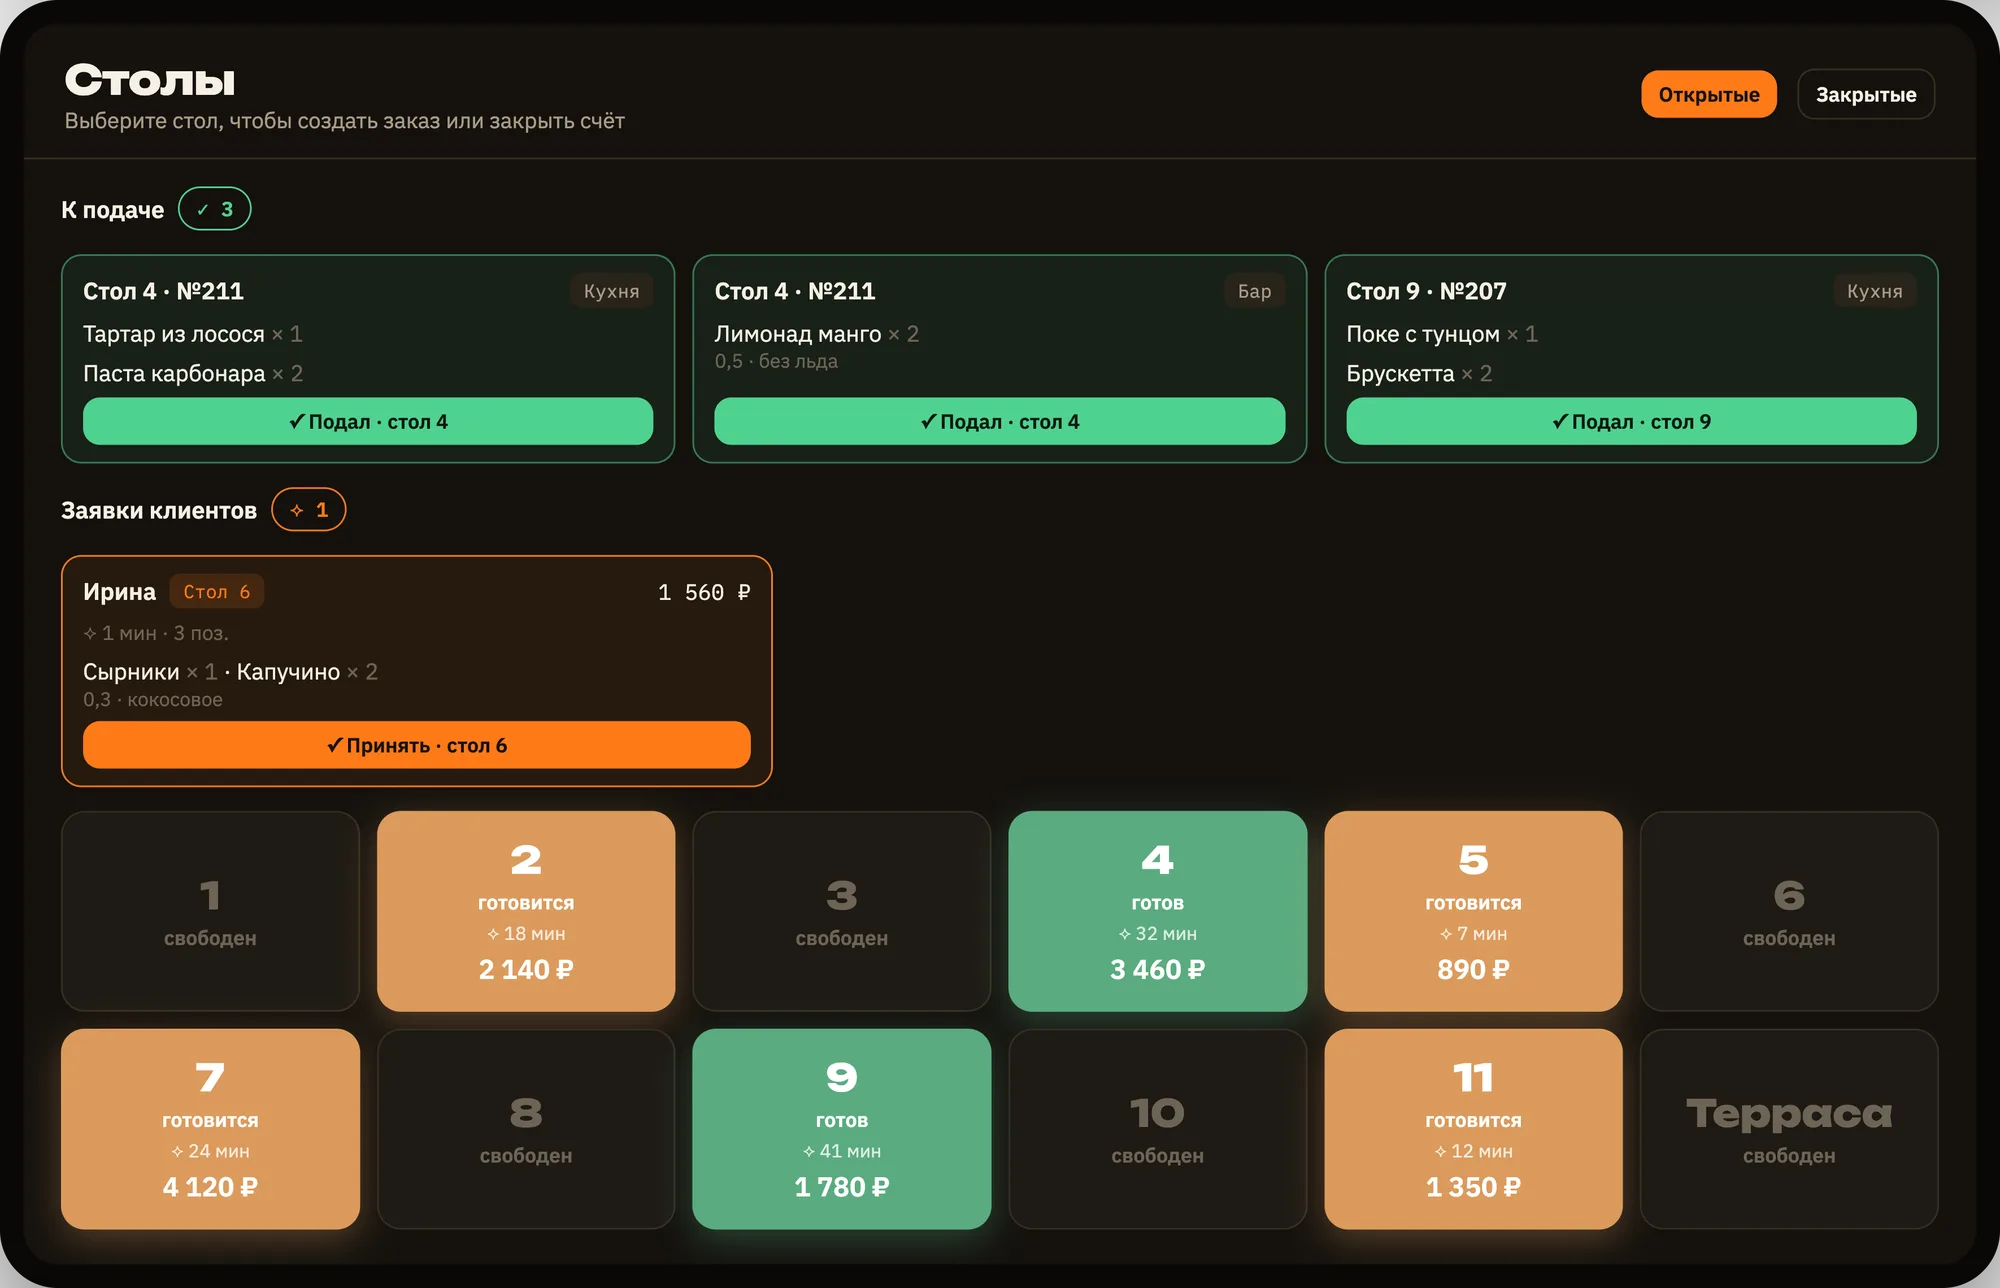This screenshot has width=2000, height=1288.
Task: Click the 1 560 ₽ request total
Action: [704, 592]
